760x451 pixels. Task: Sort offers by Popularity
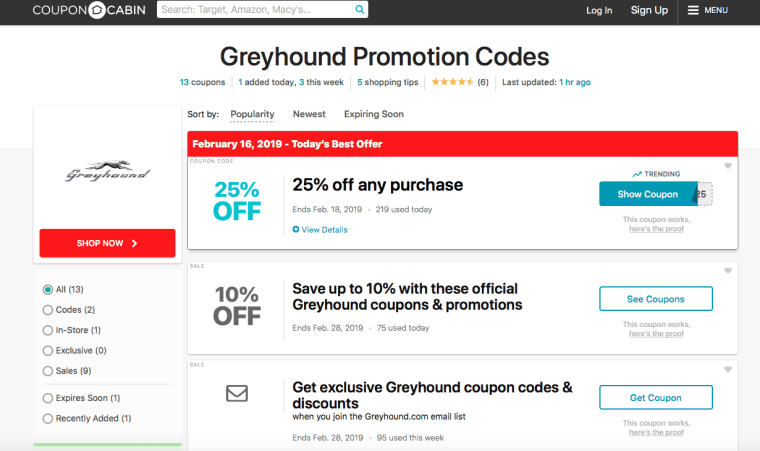click(x=252, y=115)
